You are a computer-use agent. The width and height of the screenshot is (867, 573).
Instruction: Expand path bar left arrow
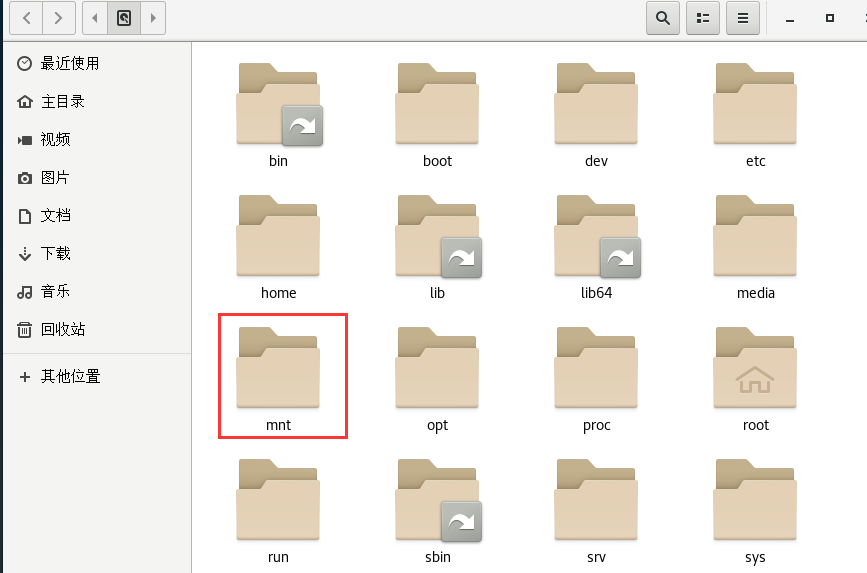95,17
